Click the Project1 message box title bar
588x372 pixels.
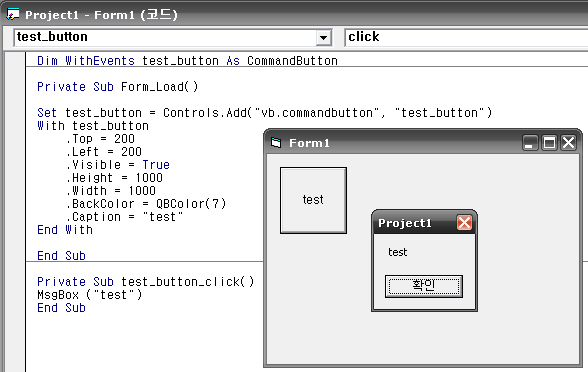[414, 223]
